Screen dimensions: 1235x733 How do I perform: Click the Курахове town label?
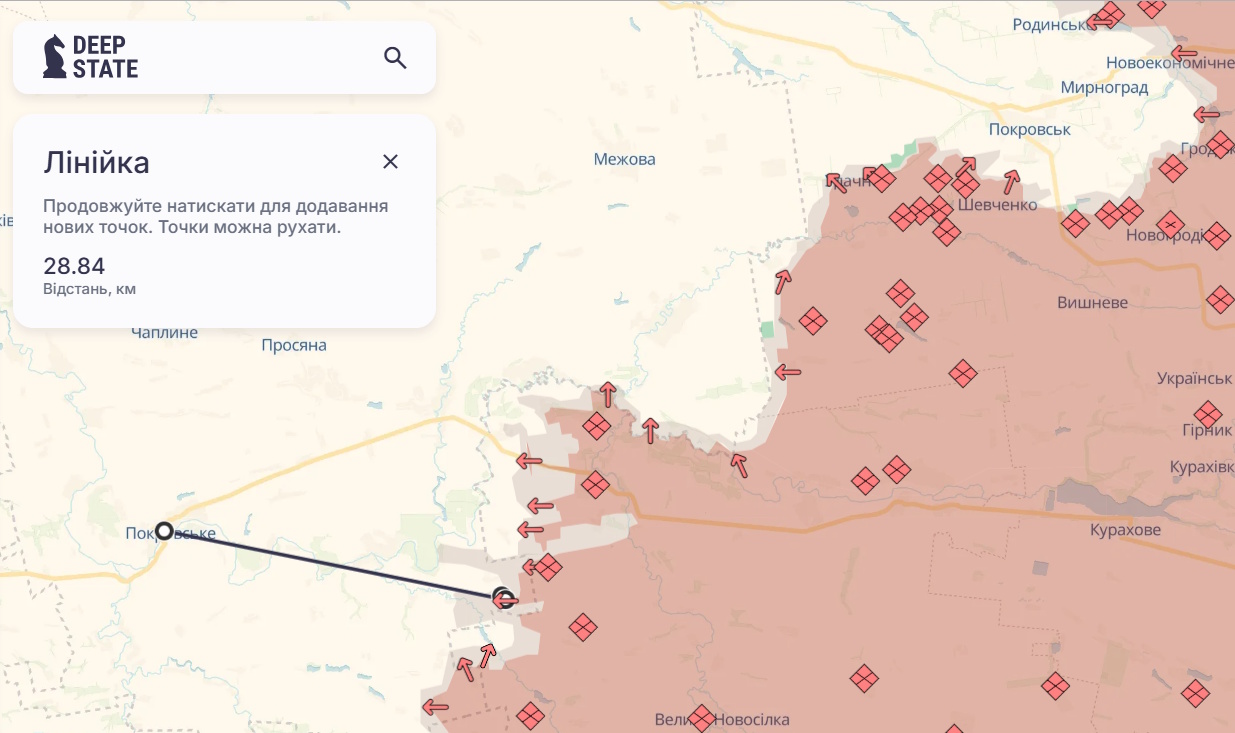pos(1125,530)
